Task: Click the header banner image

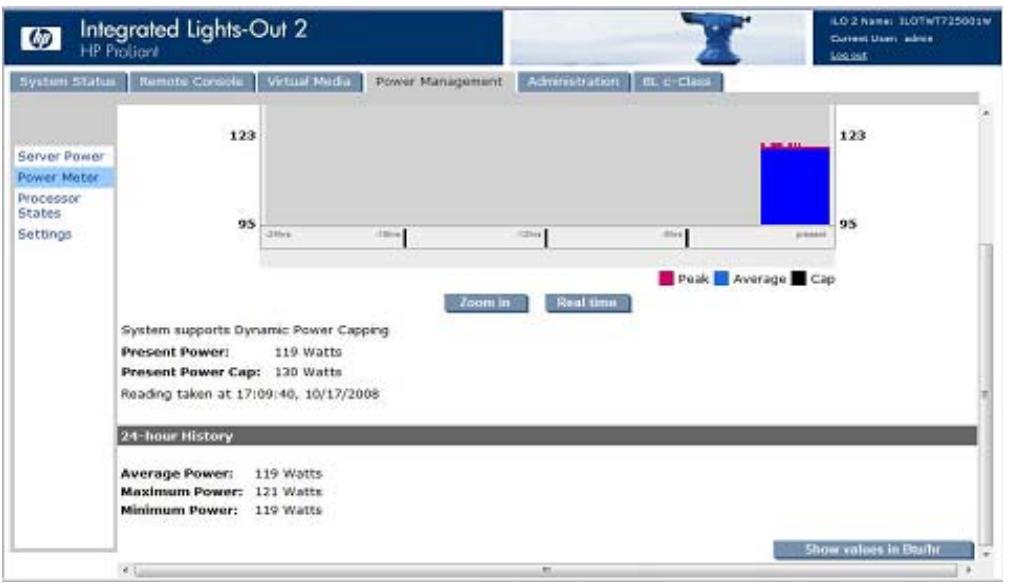Action: point(658,37)
